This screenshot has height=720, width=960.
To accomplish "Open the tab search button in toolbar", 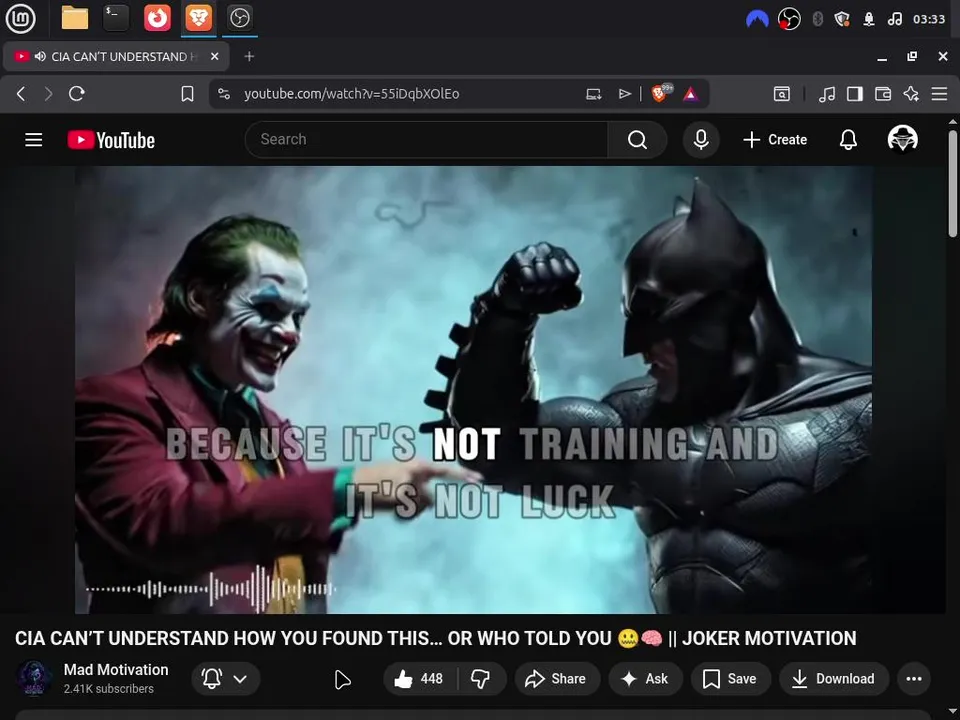I will [x=782, y=94].
